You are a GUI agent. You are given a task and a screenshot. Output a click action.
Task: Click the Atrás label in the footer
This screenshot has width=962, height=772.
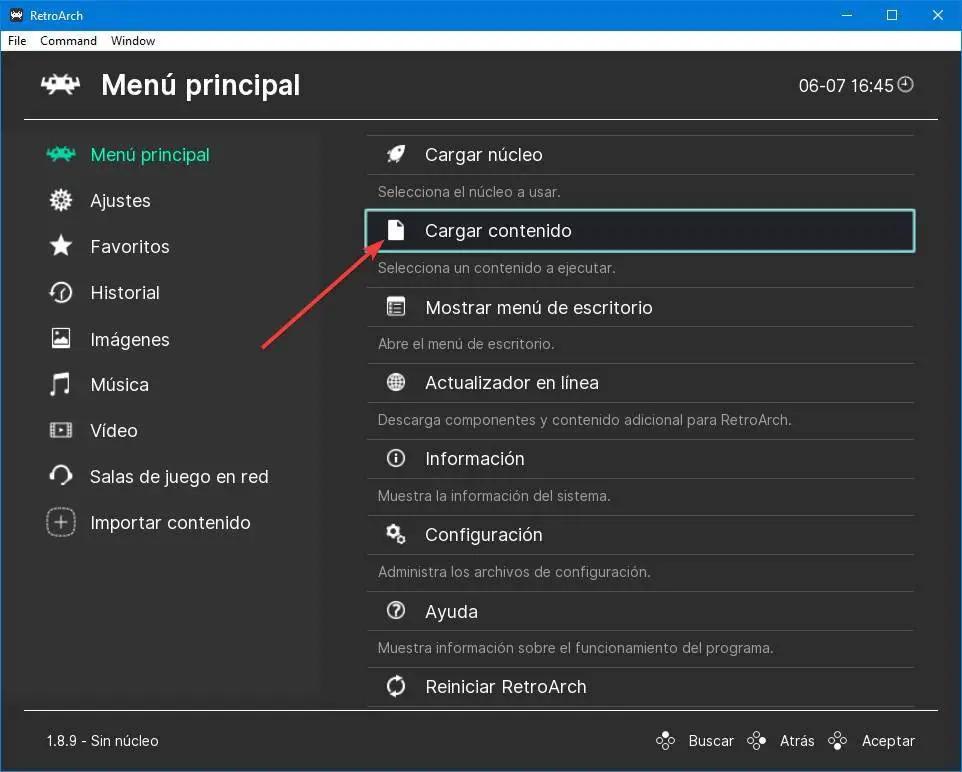pyautogui.click(x=796, y=741)
